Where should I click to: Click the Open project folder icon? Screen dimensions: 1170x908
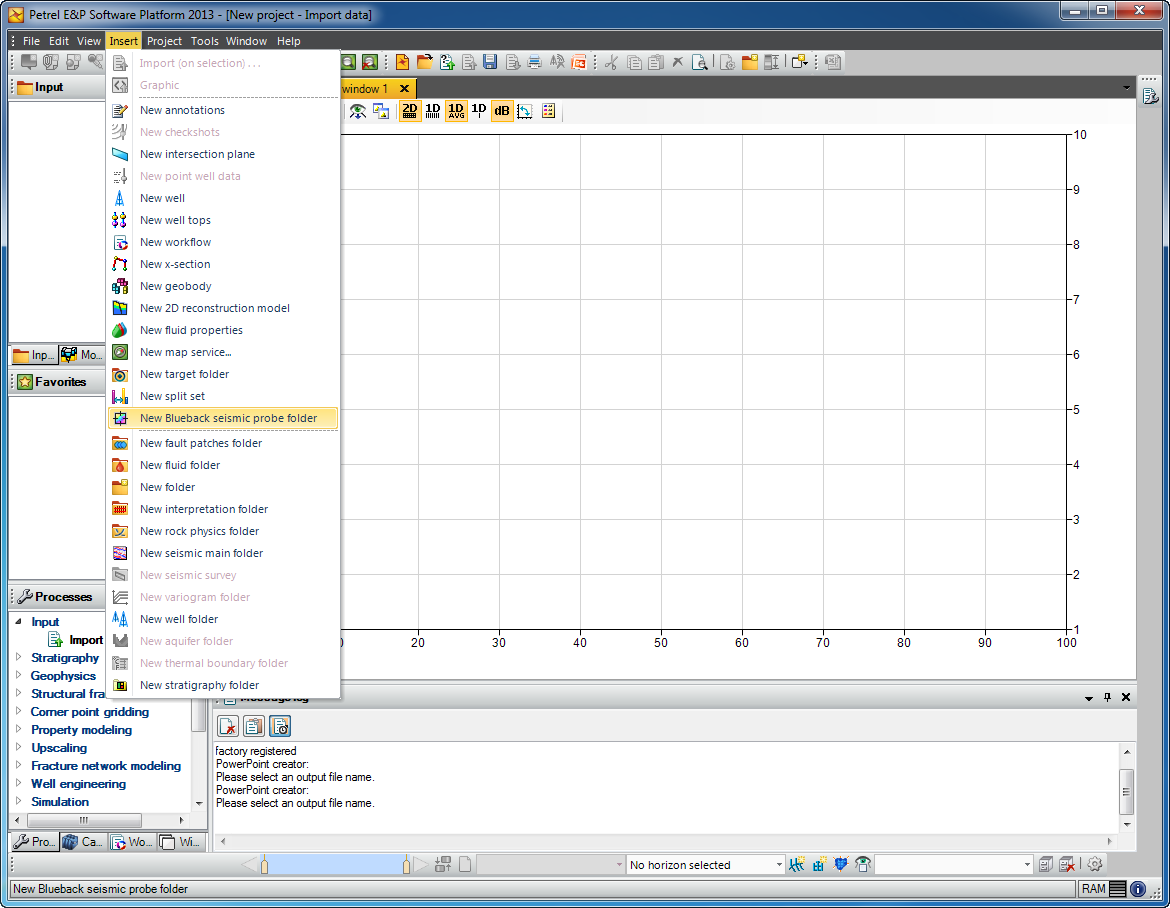coord(425,62)
